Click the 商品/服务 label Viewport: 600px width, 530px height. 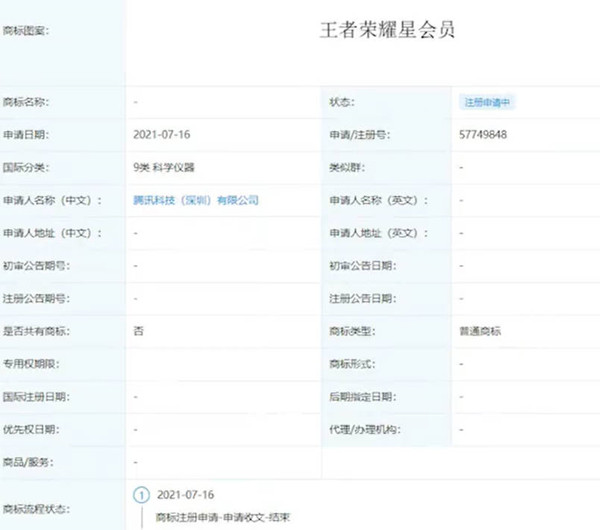(x=28, y=462)
